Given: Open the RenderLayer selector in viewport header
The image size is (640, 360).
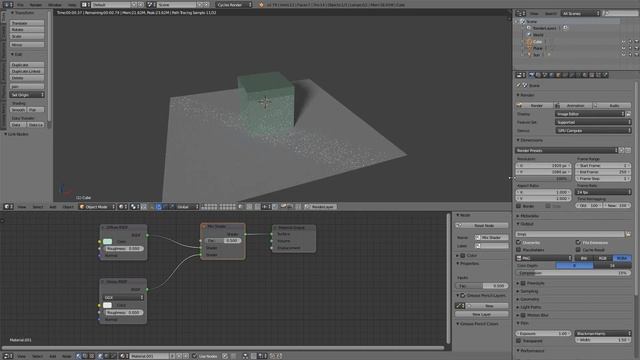Looking at the screenshot, I should pos(320,207).
